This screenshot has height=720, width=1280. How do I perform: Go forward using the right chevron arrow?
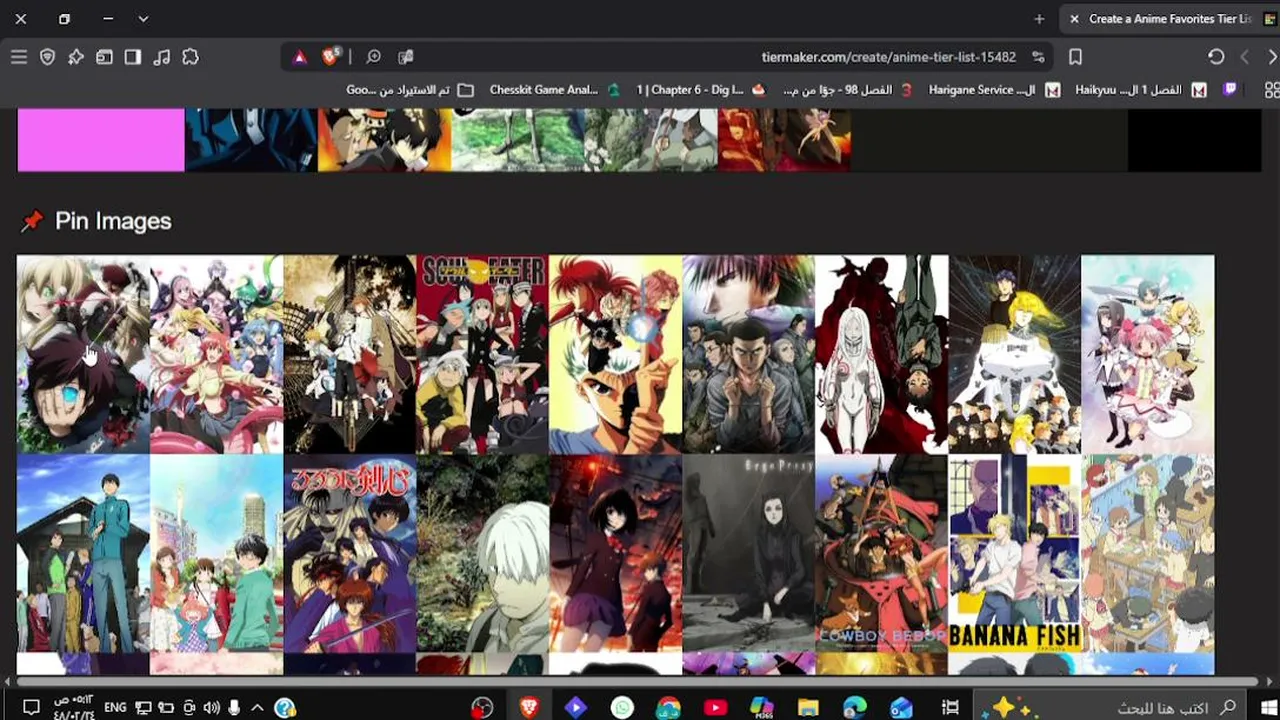click(1272, 57)
